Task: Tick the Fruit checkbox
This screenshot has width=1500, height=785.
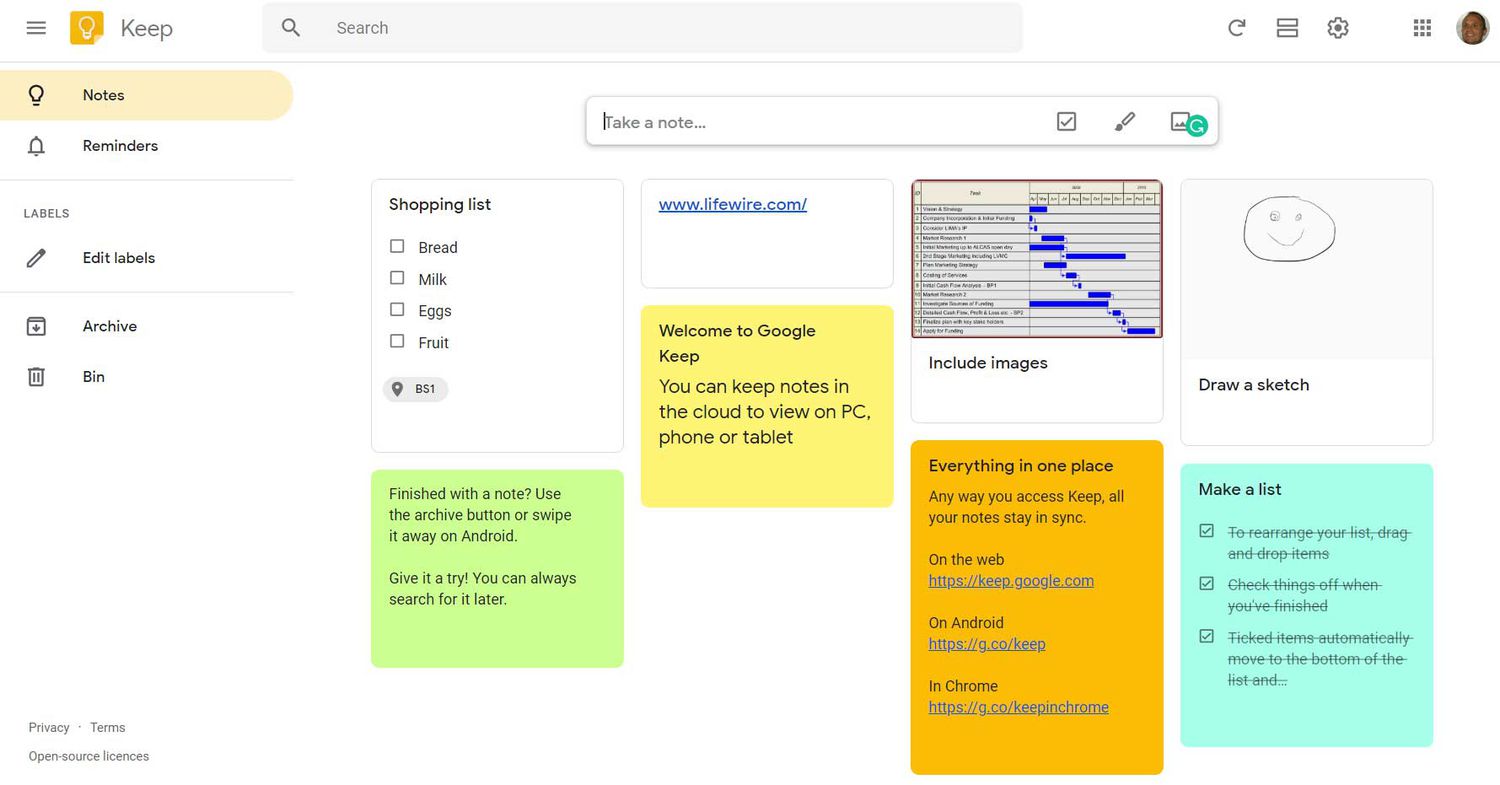Action: (397, 341)
